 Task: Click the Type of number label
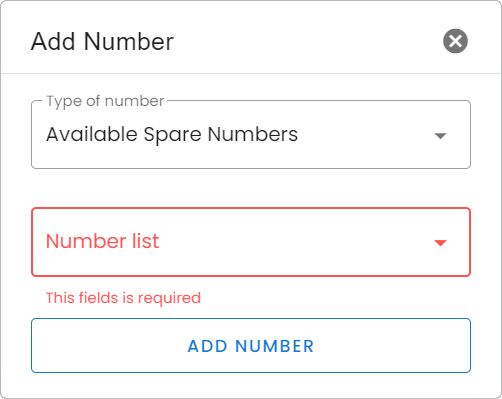coord(105,101)
